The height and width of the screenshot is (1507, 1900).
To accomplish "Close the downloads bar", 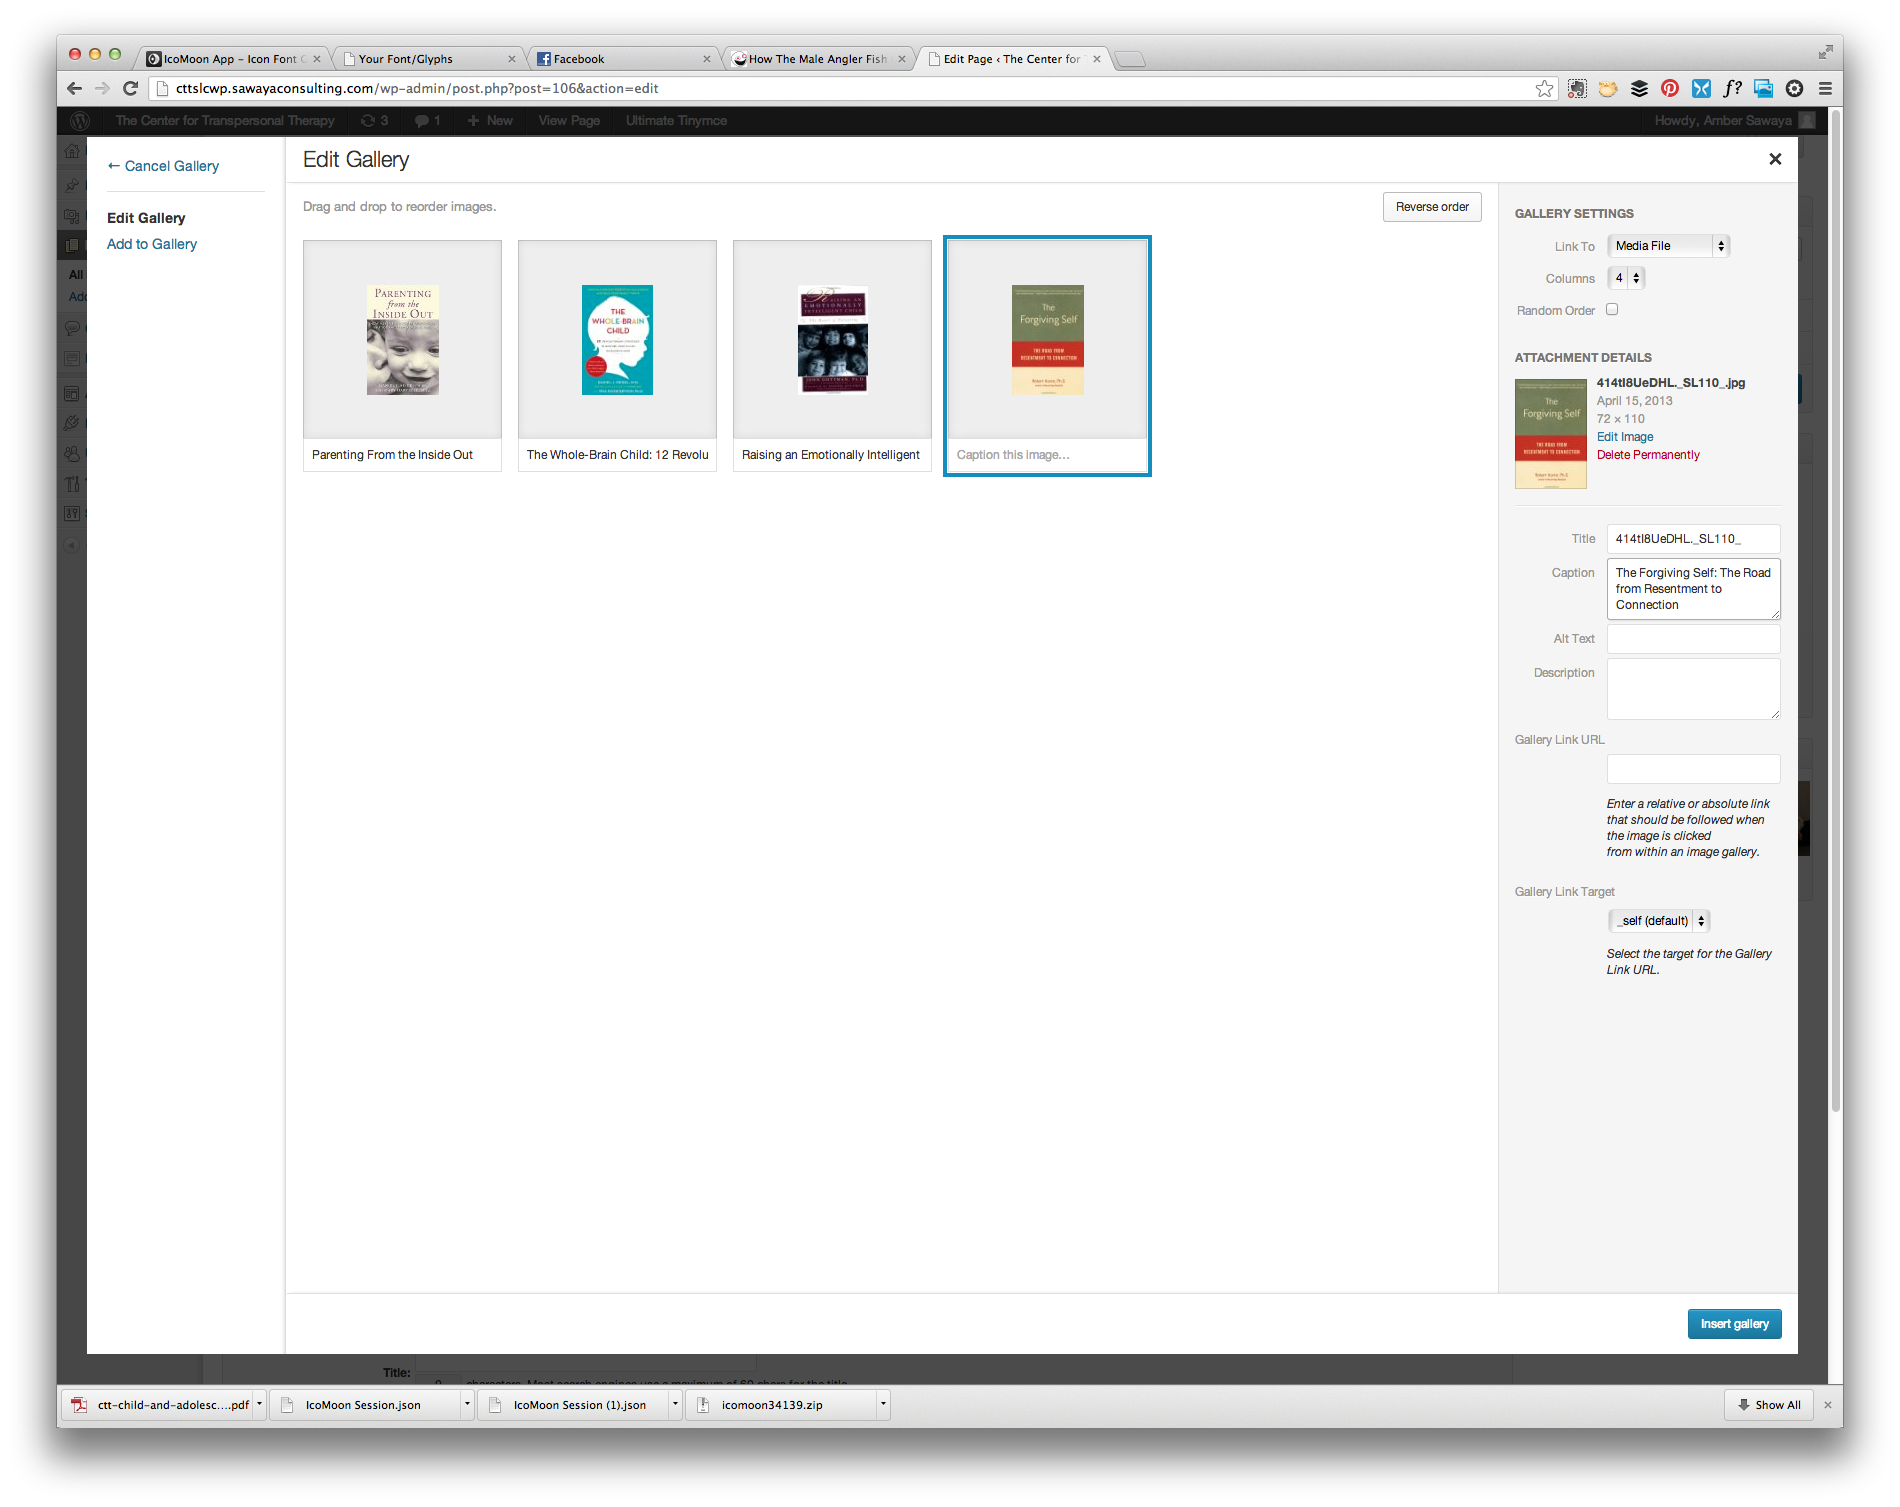I will point(1827,1405).
